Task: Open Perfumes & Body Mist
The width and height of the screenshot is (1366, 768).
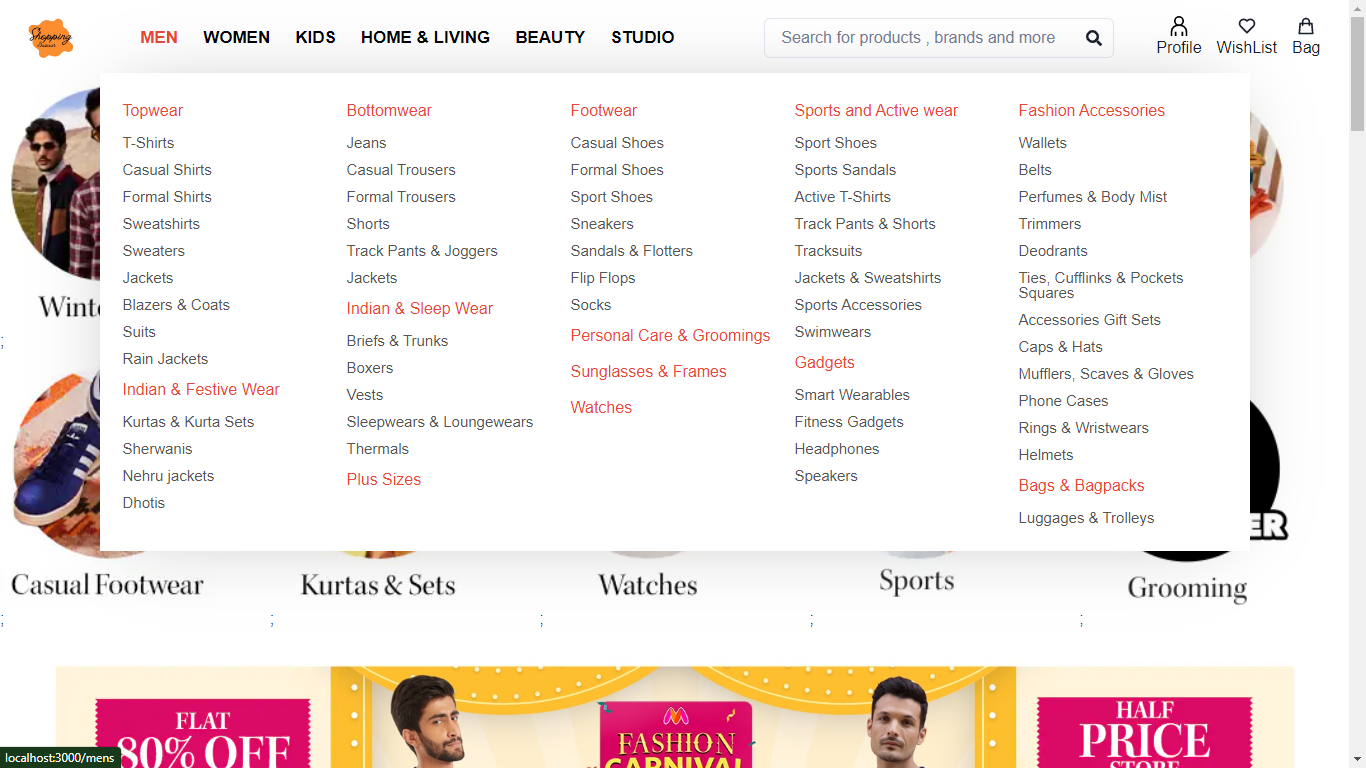Action: pos(1093,197)
